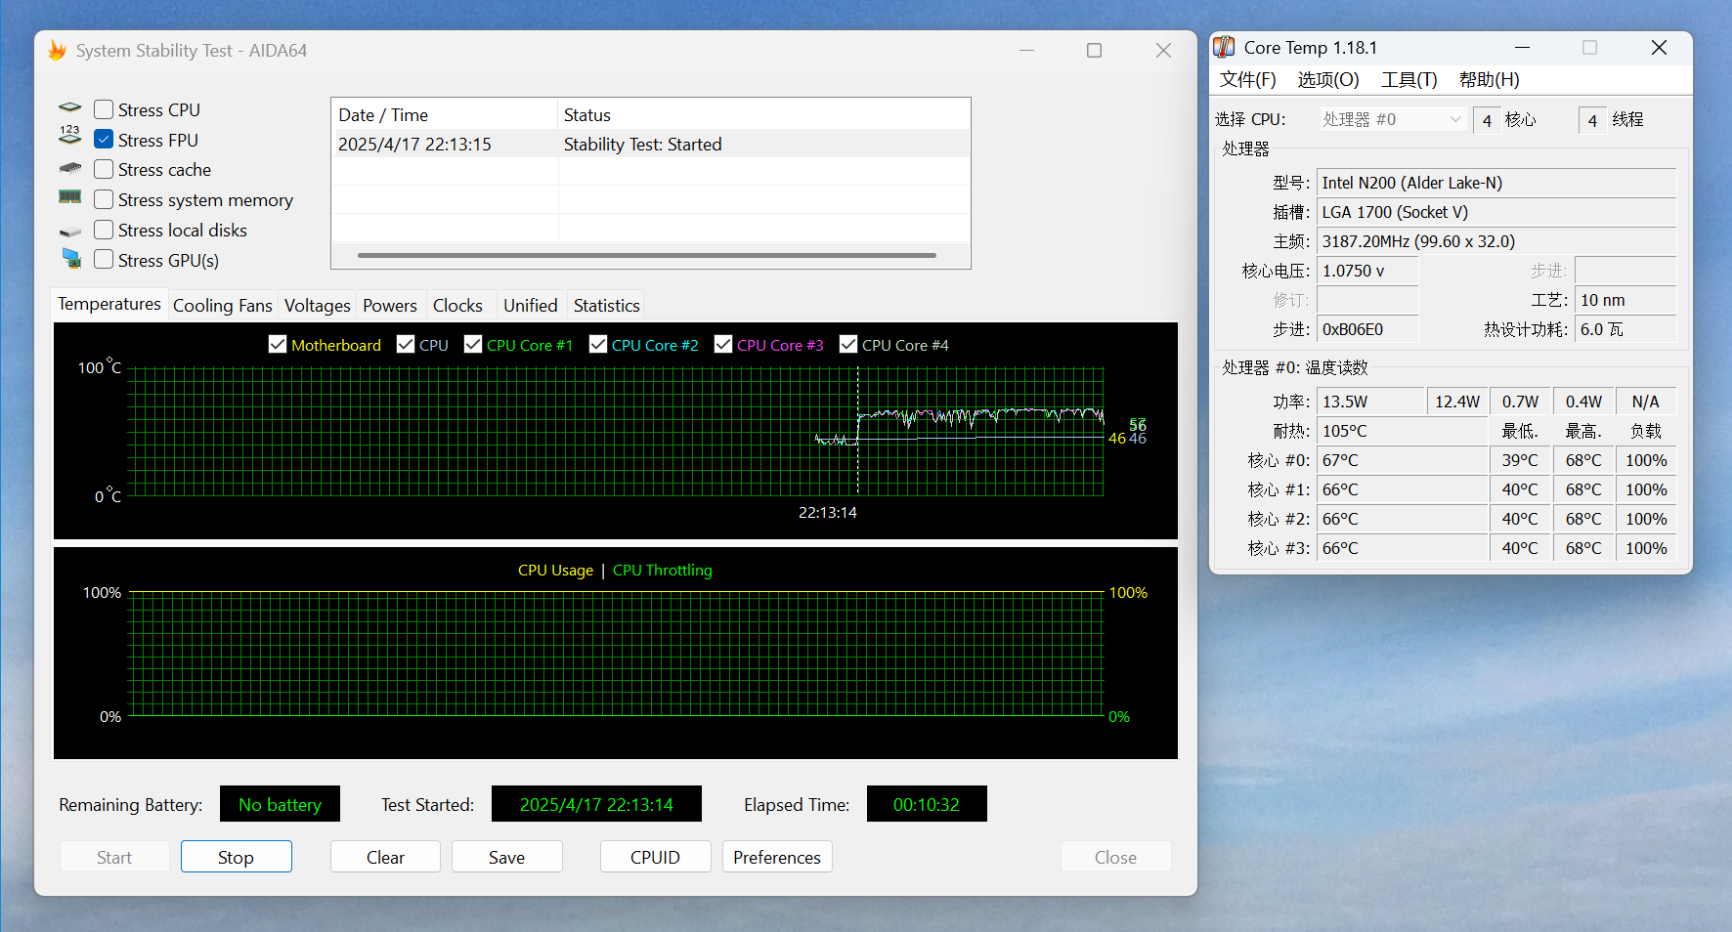The width and height of the screenshot is (1732, 932).
Task: Click the Status column header
Action: (x=763, y=114)
